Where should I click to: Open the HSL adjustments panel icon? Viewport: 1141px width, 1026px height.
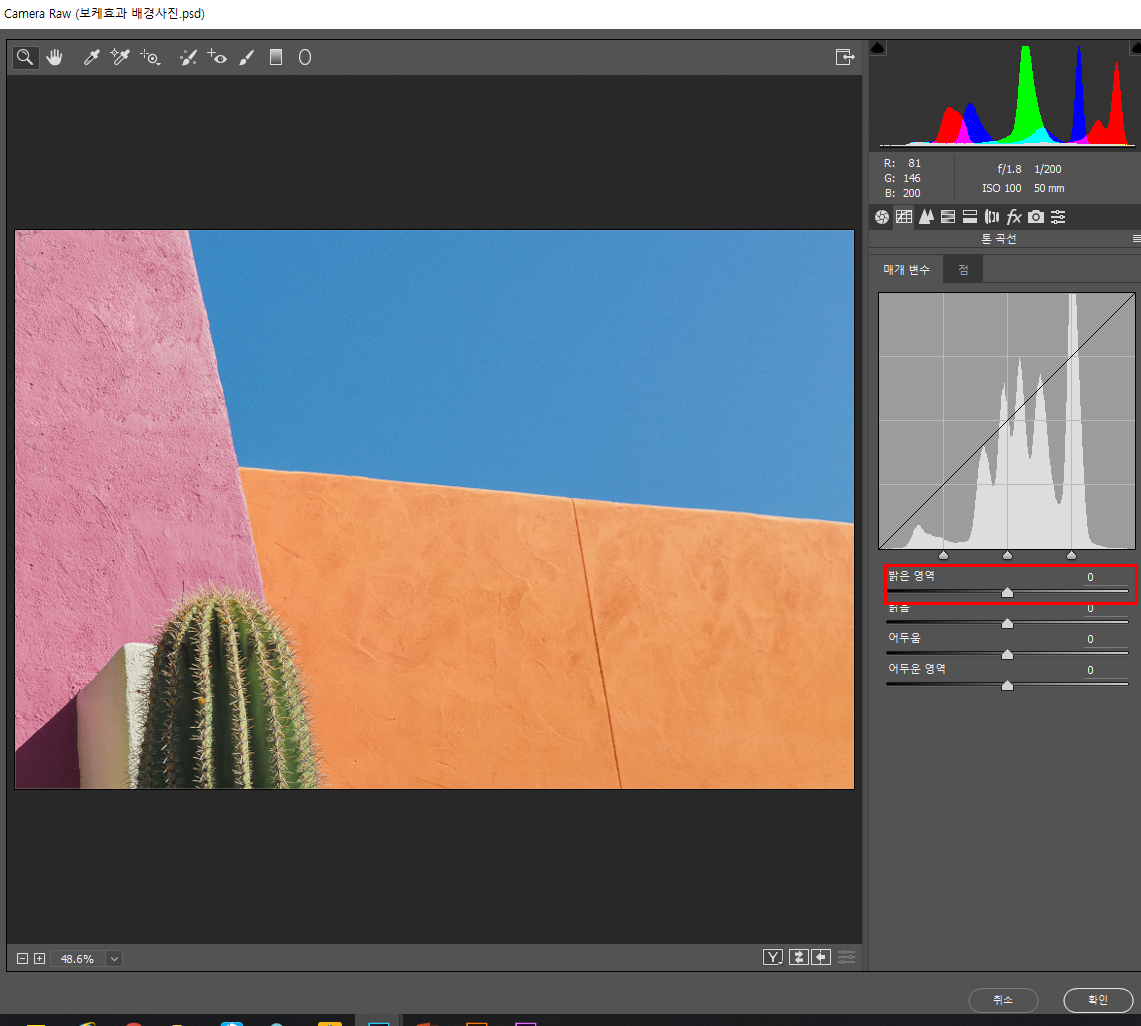tap(947, 217)
